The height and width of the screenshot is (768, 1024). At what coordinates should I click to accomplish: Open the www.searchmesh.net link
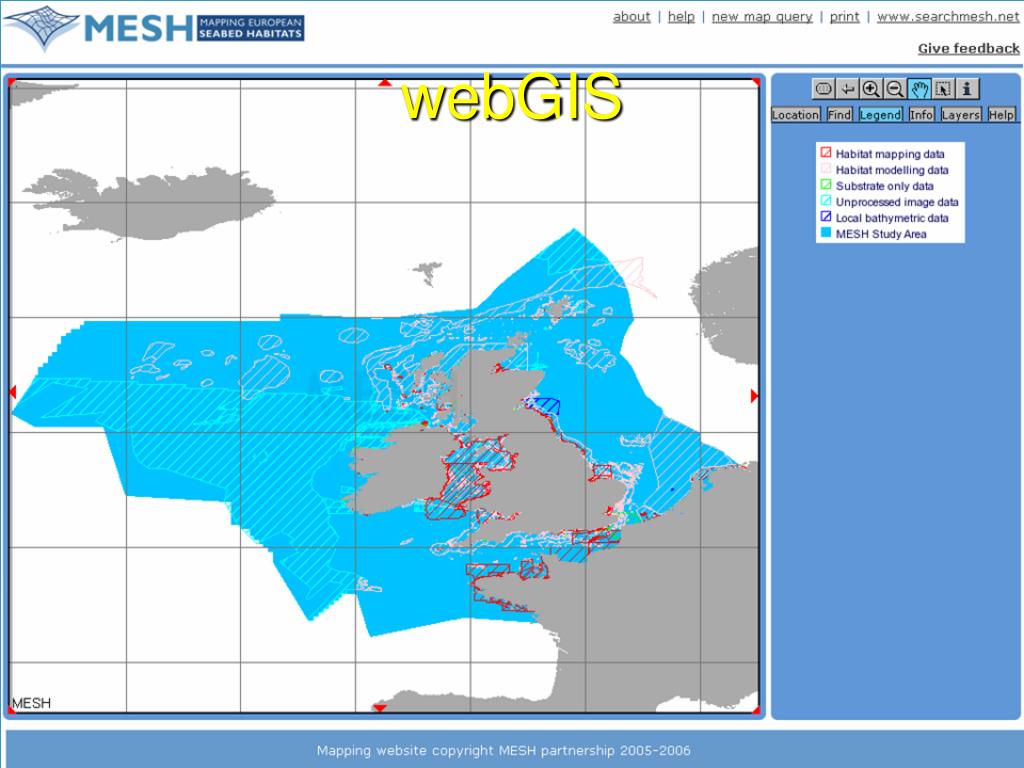click(x=948, y=17)
